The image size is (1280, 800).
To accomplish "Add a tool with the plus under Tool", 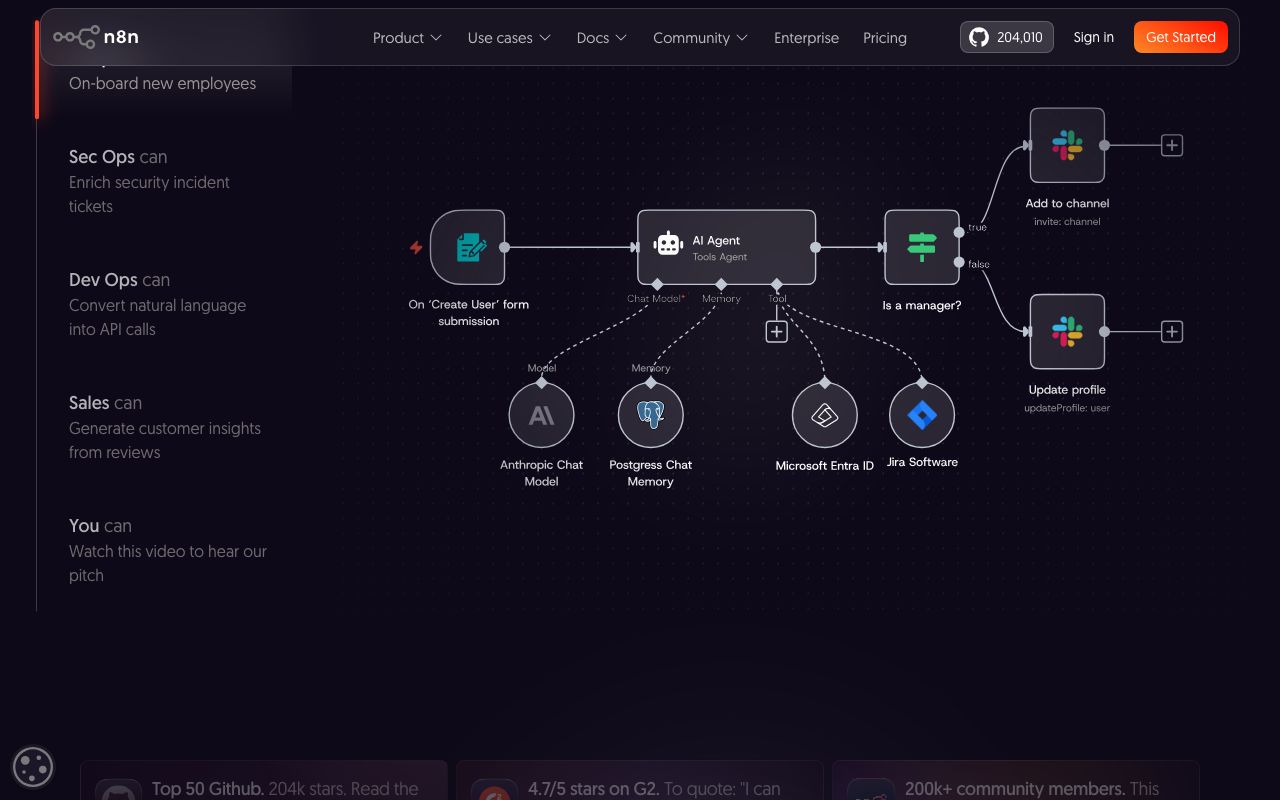I will click(777, 331).
